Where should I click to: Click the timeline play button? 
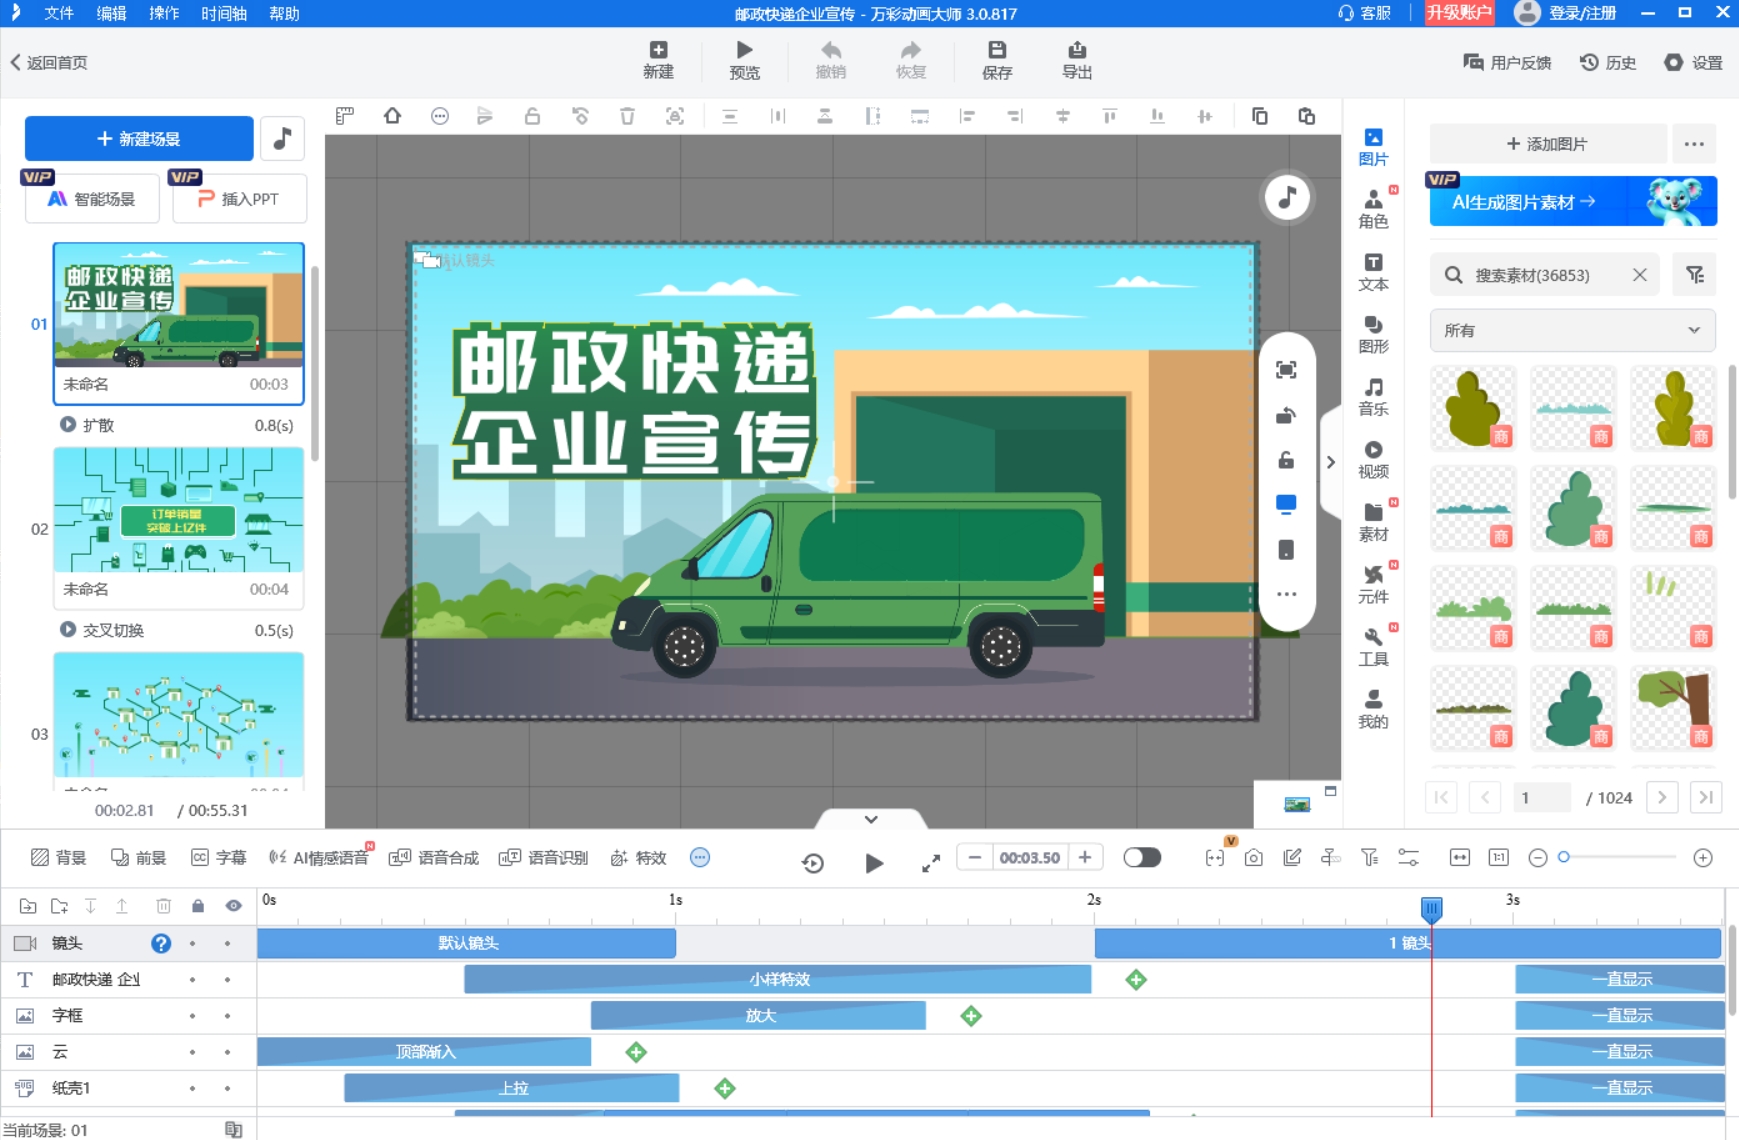pyautogui.click(x=873, y=863)
